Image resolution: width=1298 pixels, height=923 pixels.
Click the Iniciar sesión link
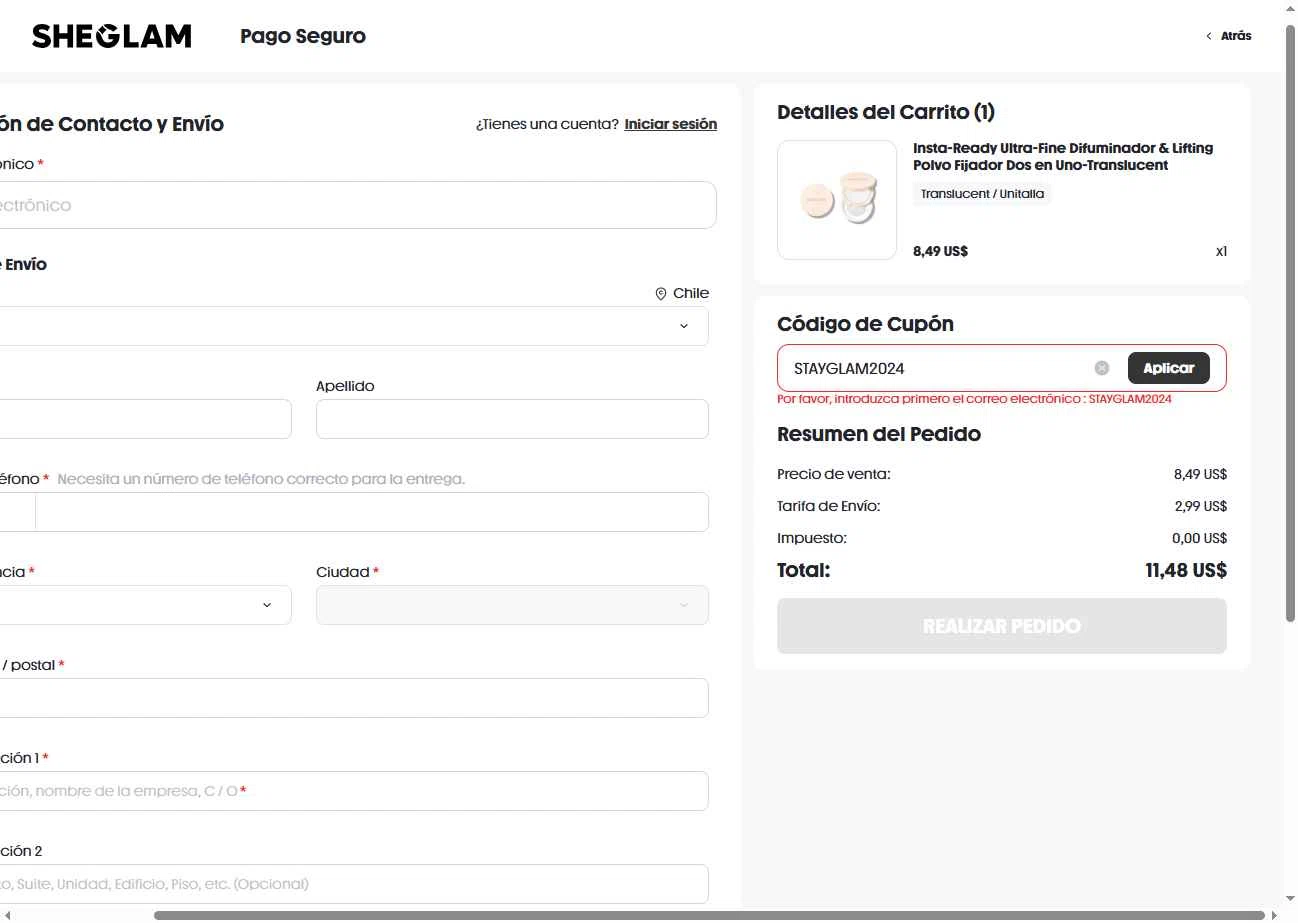(x=671, y=124)
